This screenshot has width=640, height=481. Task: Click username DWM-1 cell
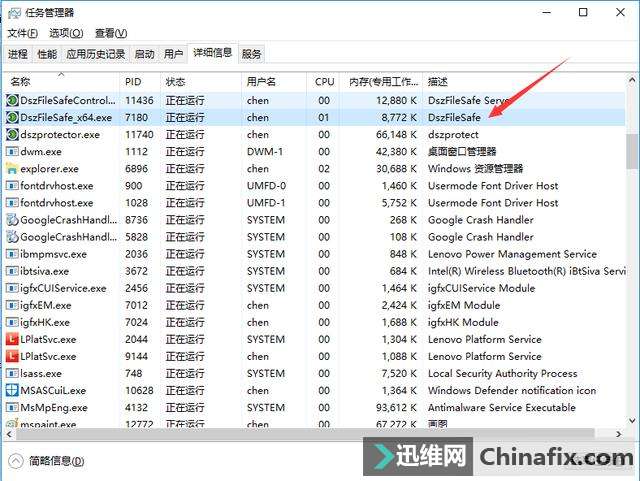[x=264, y=151]
